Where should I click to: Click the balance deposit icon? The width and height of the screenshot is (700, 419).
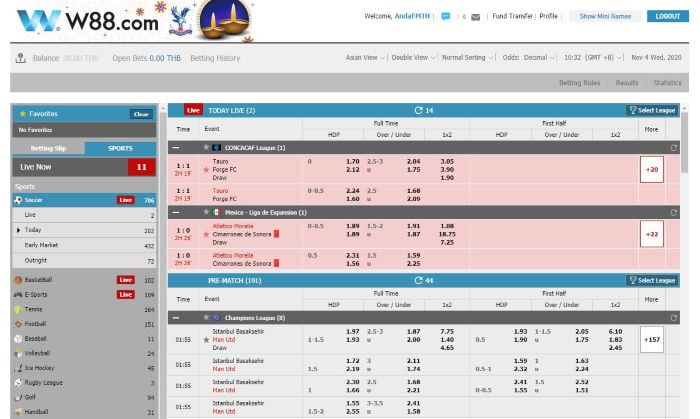21,58
